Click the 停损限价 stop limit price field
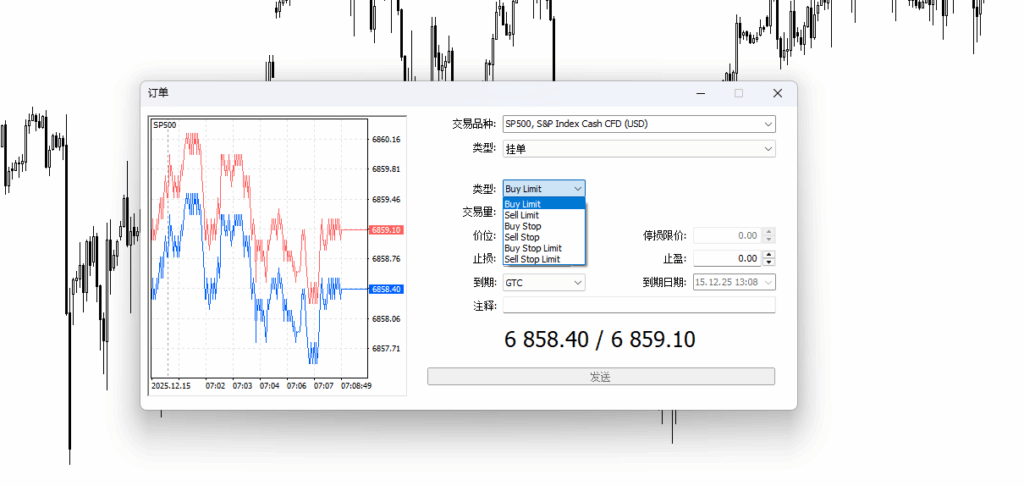 [x=727, y=235]
